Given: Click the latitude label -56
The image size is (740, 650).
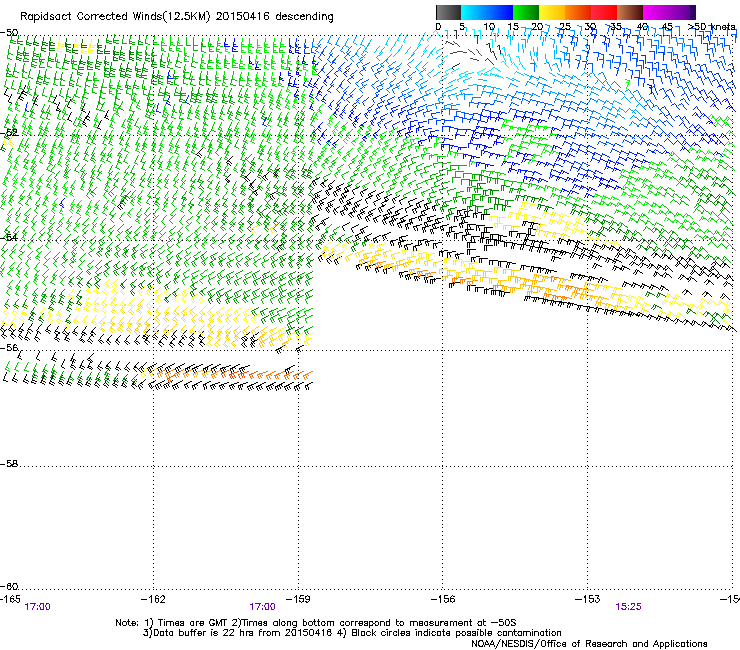Looking at the screenshot, I should coord(8,347).
